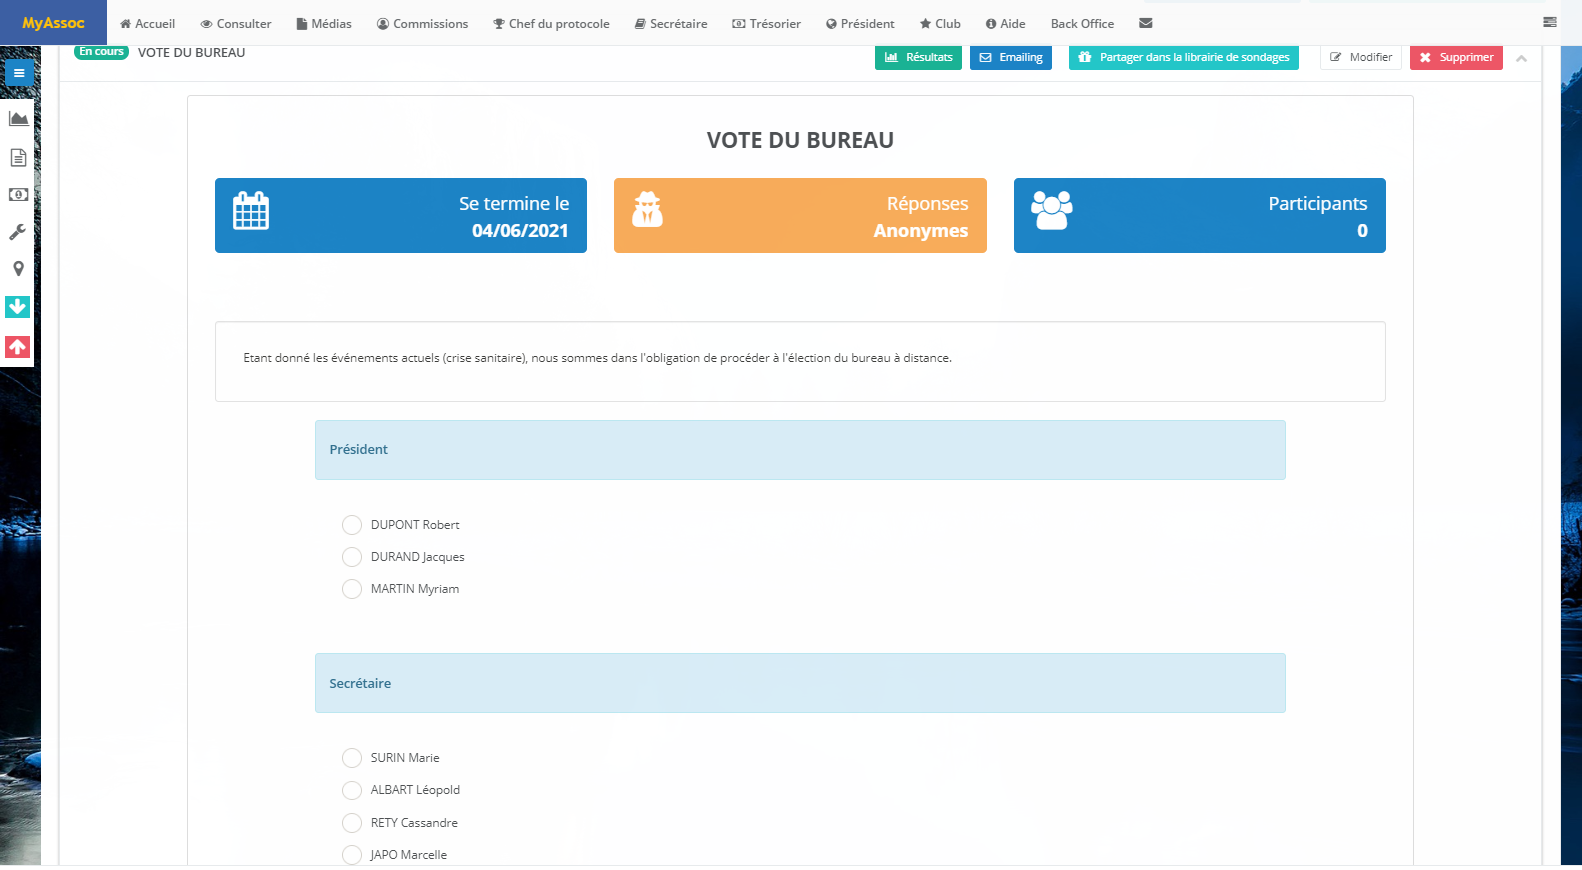The height and width of the screenshot is (870, 1582).
Task: Click the users group icon in Participants card
Action: pyautogui.click(x=1052, y=210)
